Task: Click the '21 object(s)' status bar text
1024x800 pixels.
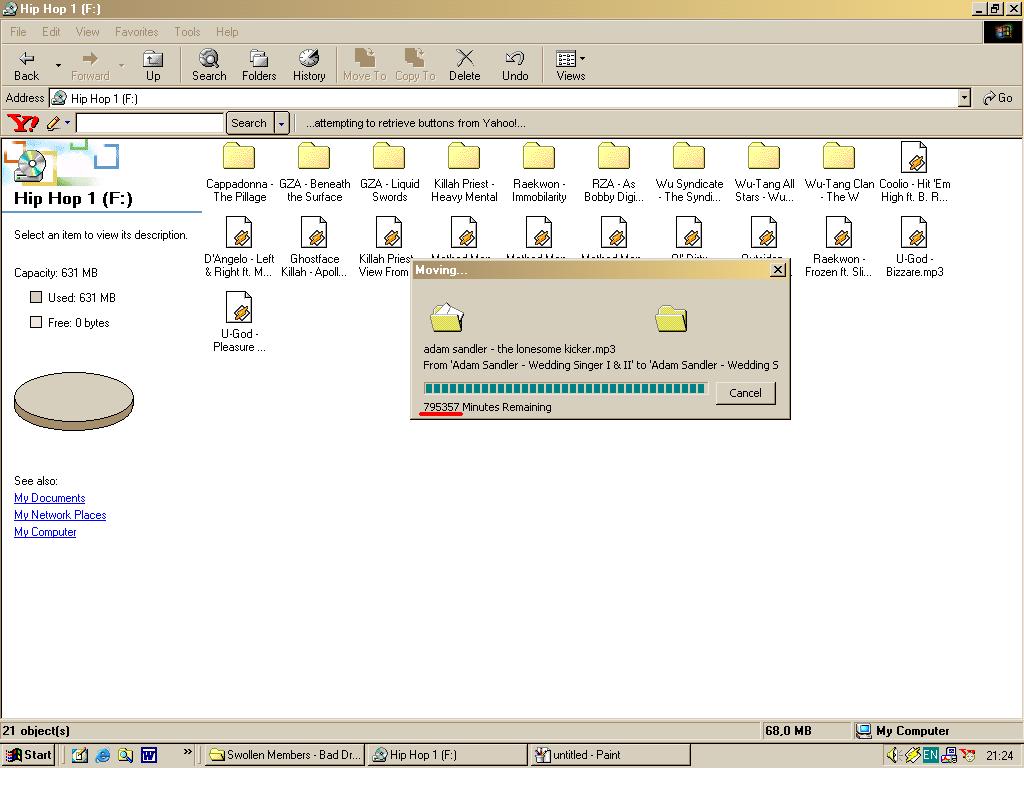Action: 37,731
